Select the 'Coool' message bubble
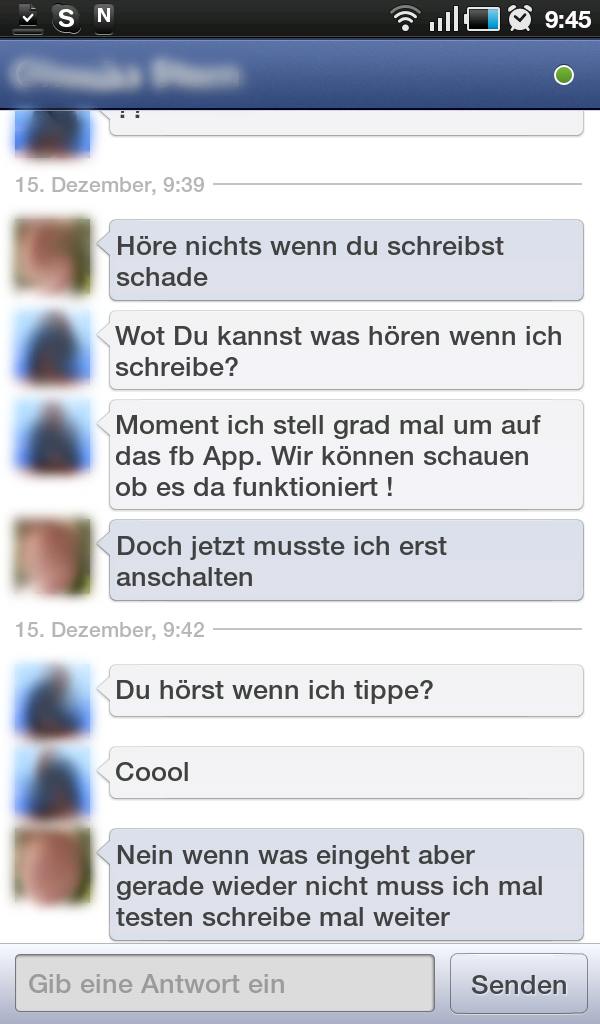Screen dimensions: 600x1024 coord(346,772)
